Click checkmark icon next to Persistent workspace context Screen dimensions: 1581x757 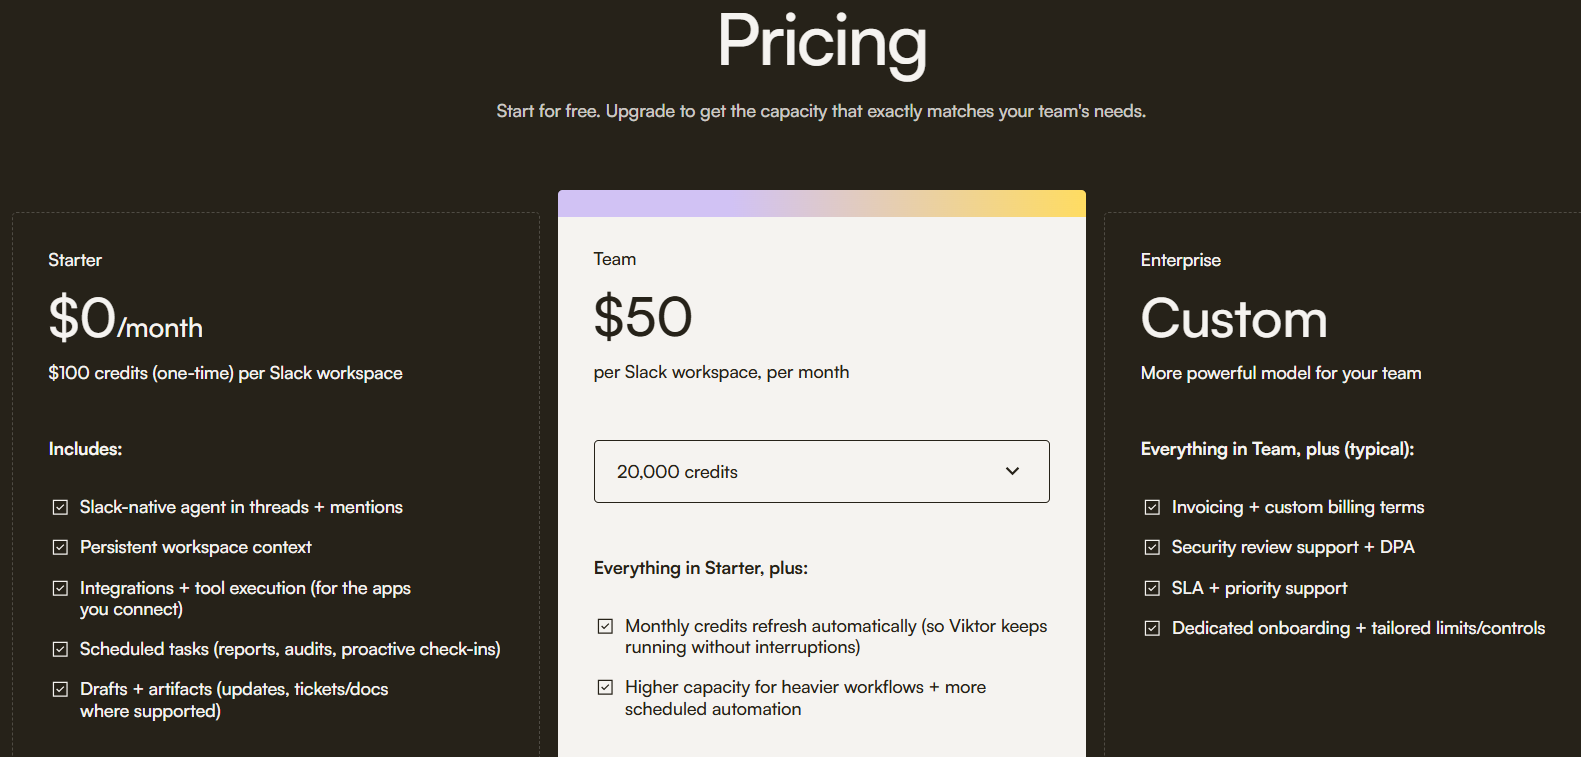[60, 547]
